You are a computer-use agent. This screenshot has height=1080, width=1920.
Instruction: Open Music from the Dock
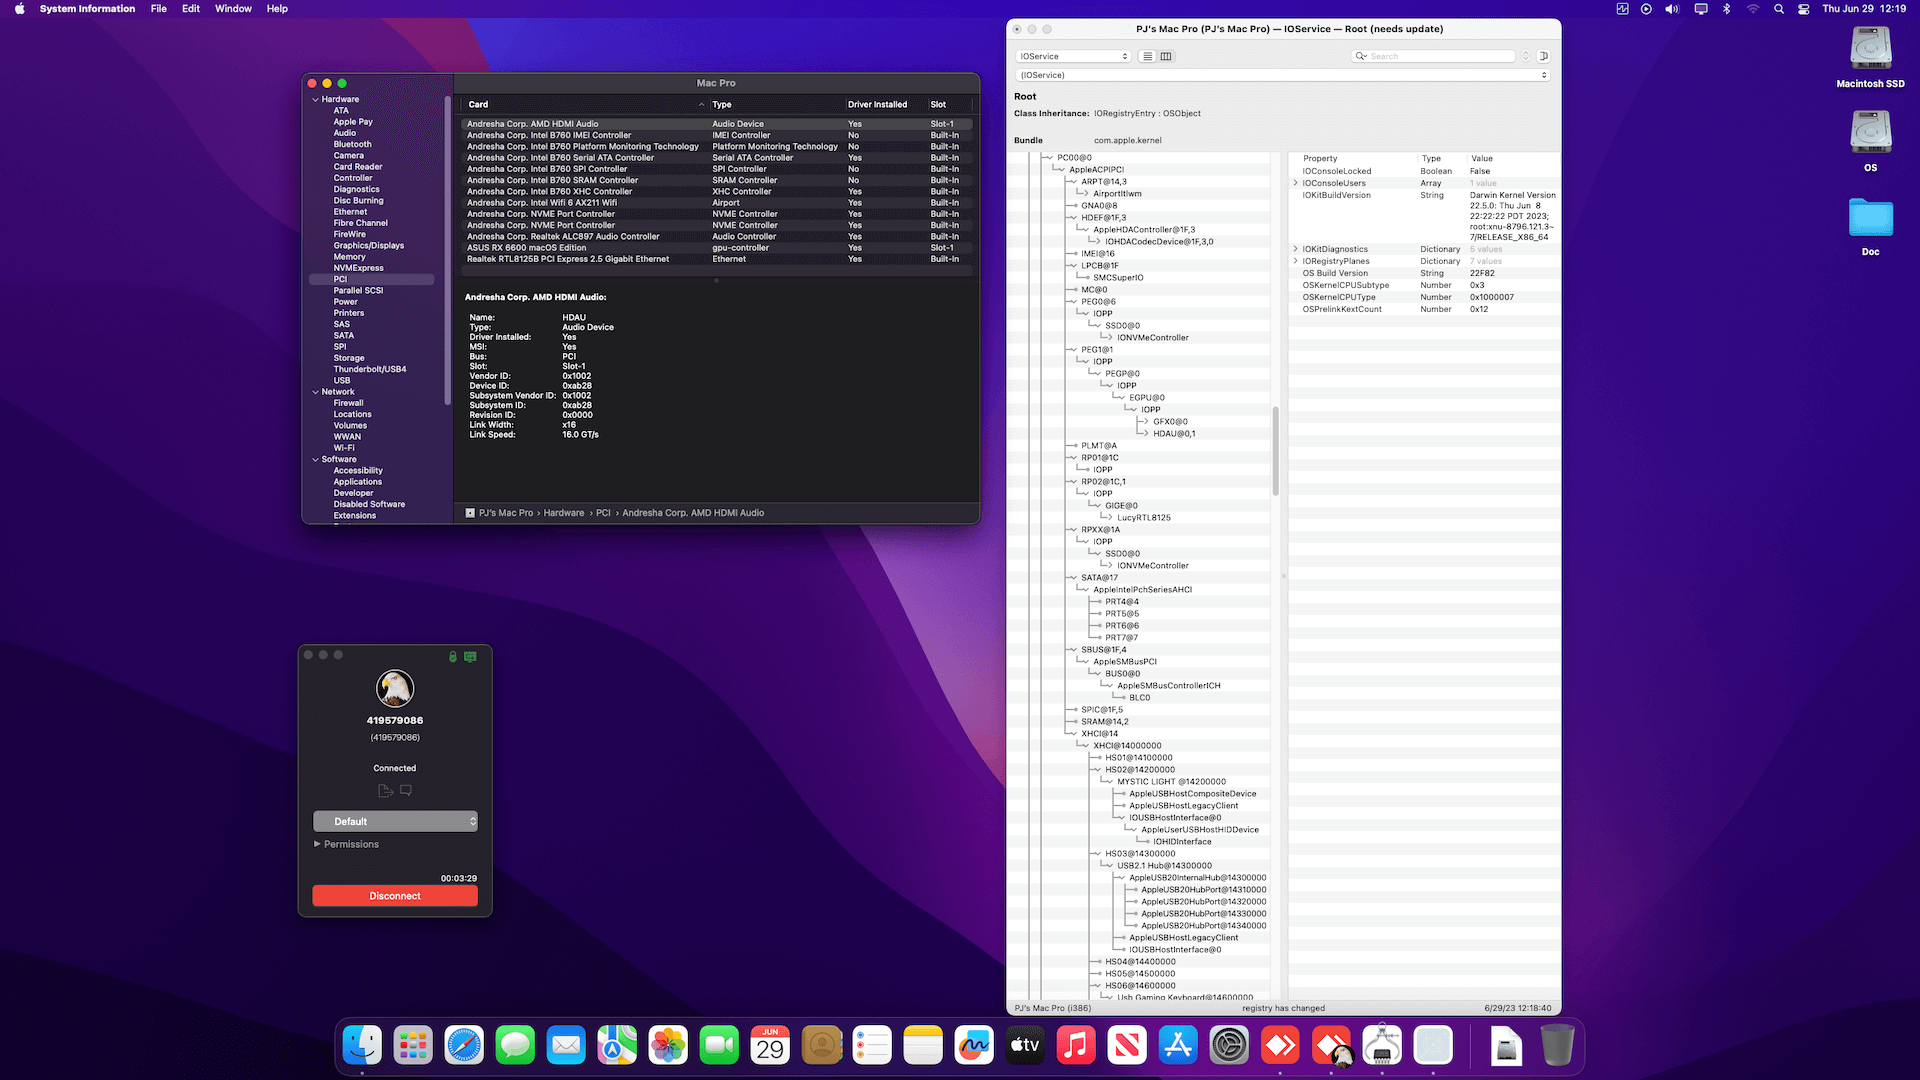coord(1076,1046)
